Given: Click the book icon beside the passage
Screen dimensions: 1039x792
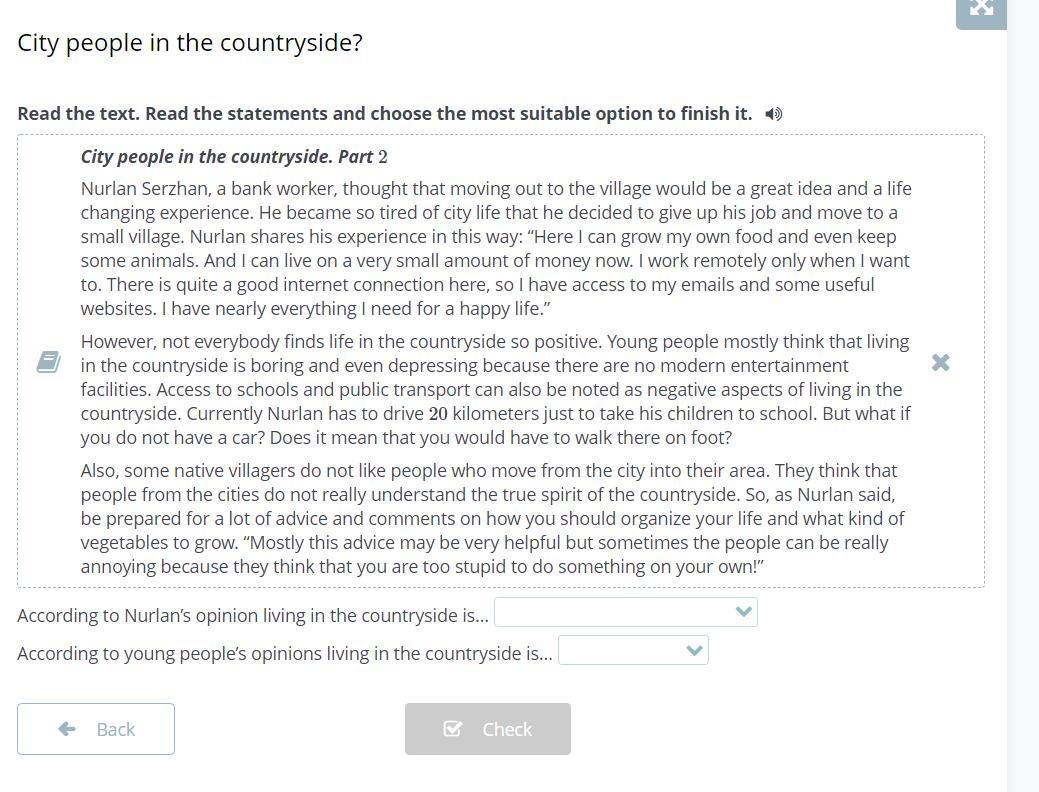Looking at the screenshot, I should 48,363.
